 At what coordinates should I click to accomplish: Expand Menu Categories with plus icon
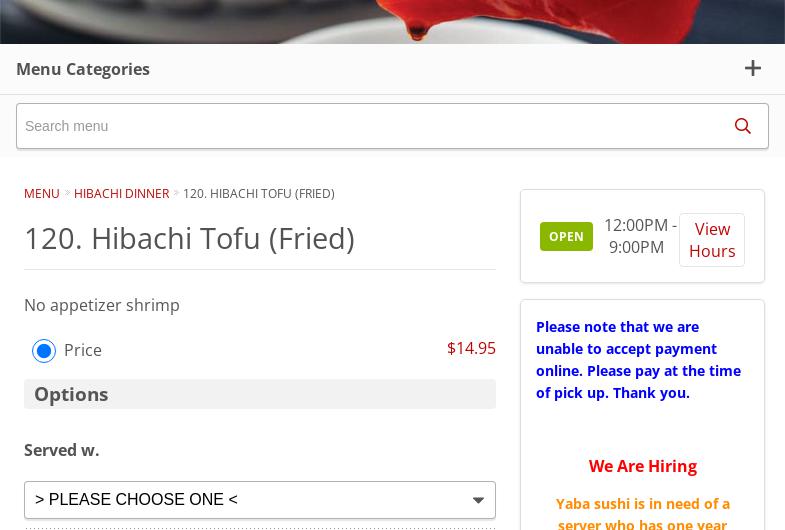pyautogui.click(x=753, y=68)
